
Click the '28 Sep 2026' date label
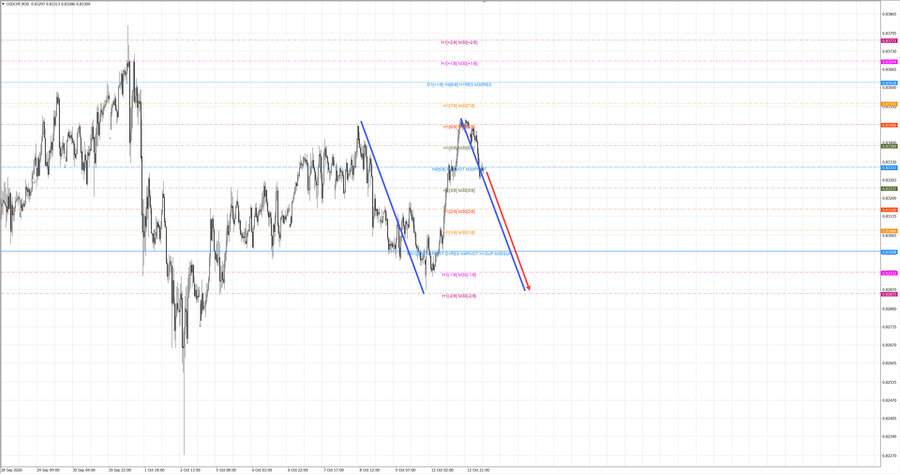[x=11, y=470]
